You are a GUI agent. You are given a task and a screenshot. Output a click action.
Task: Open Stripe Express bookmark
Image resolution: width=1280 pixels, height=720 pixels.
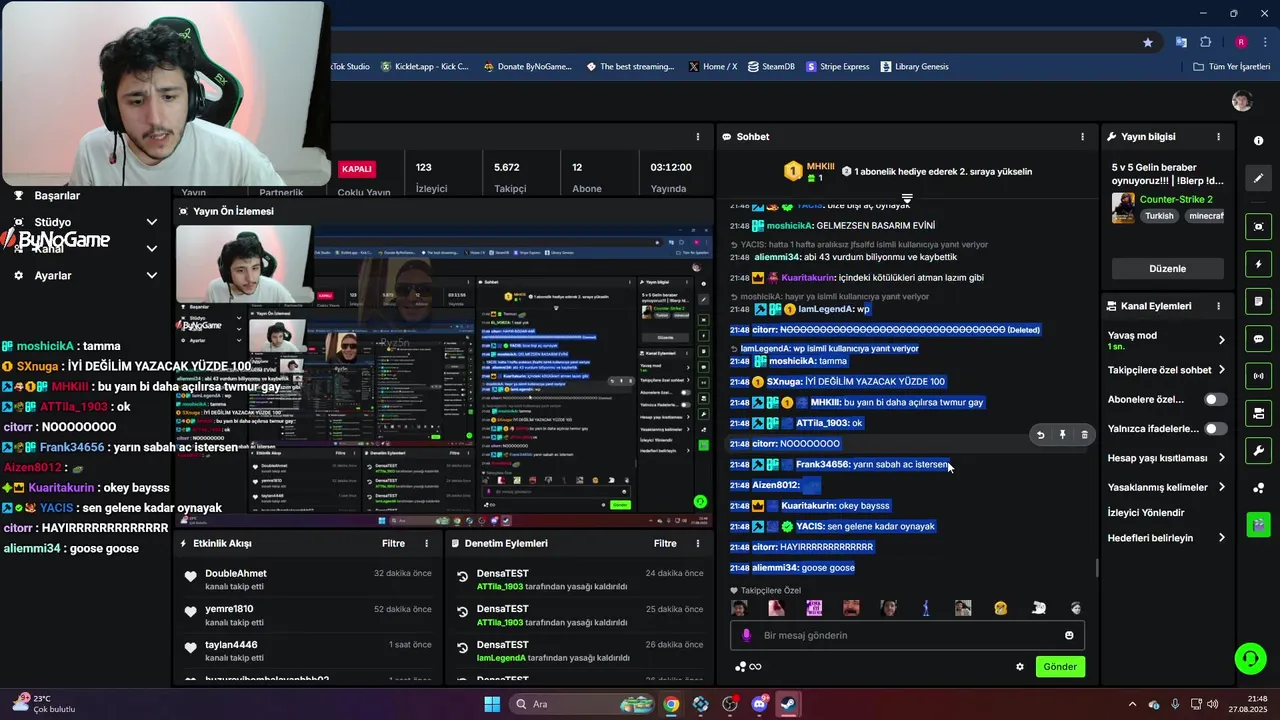pos(838,67)
